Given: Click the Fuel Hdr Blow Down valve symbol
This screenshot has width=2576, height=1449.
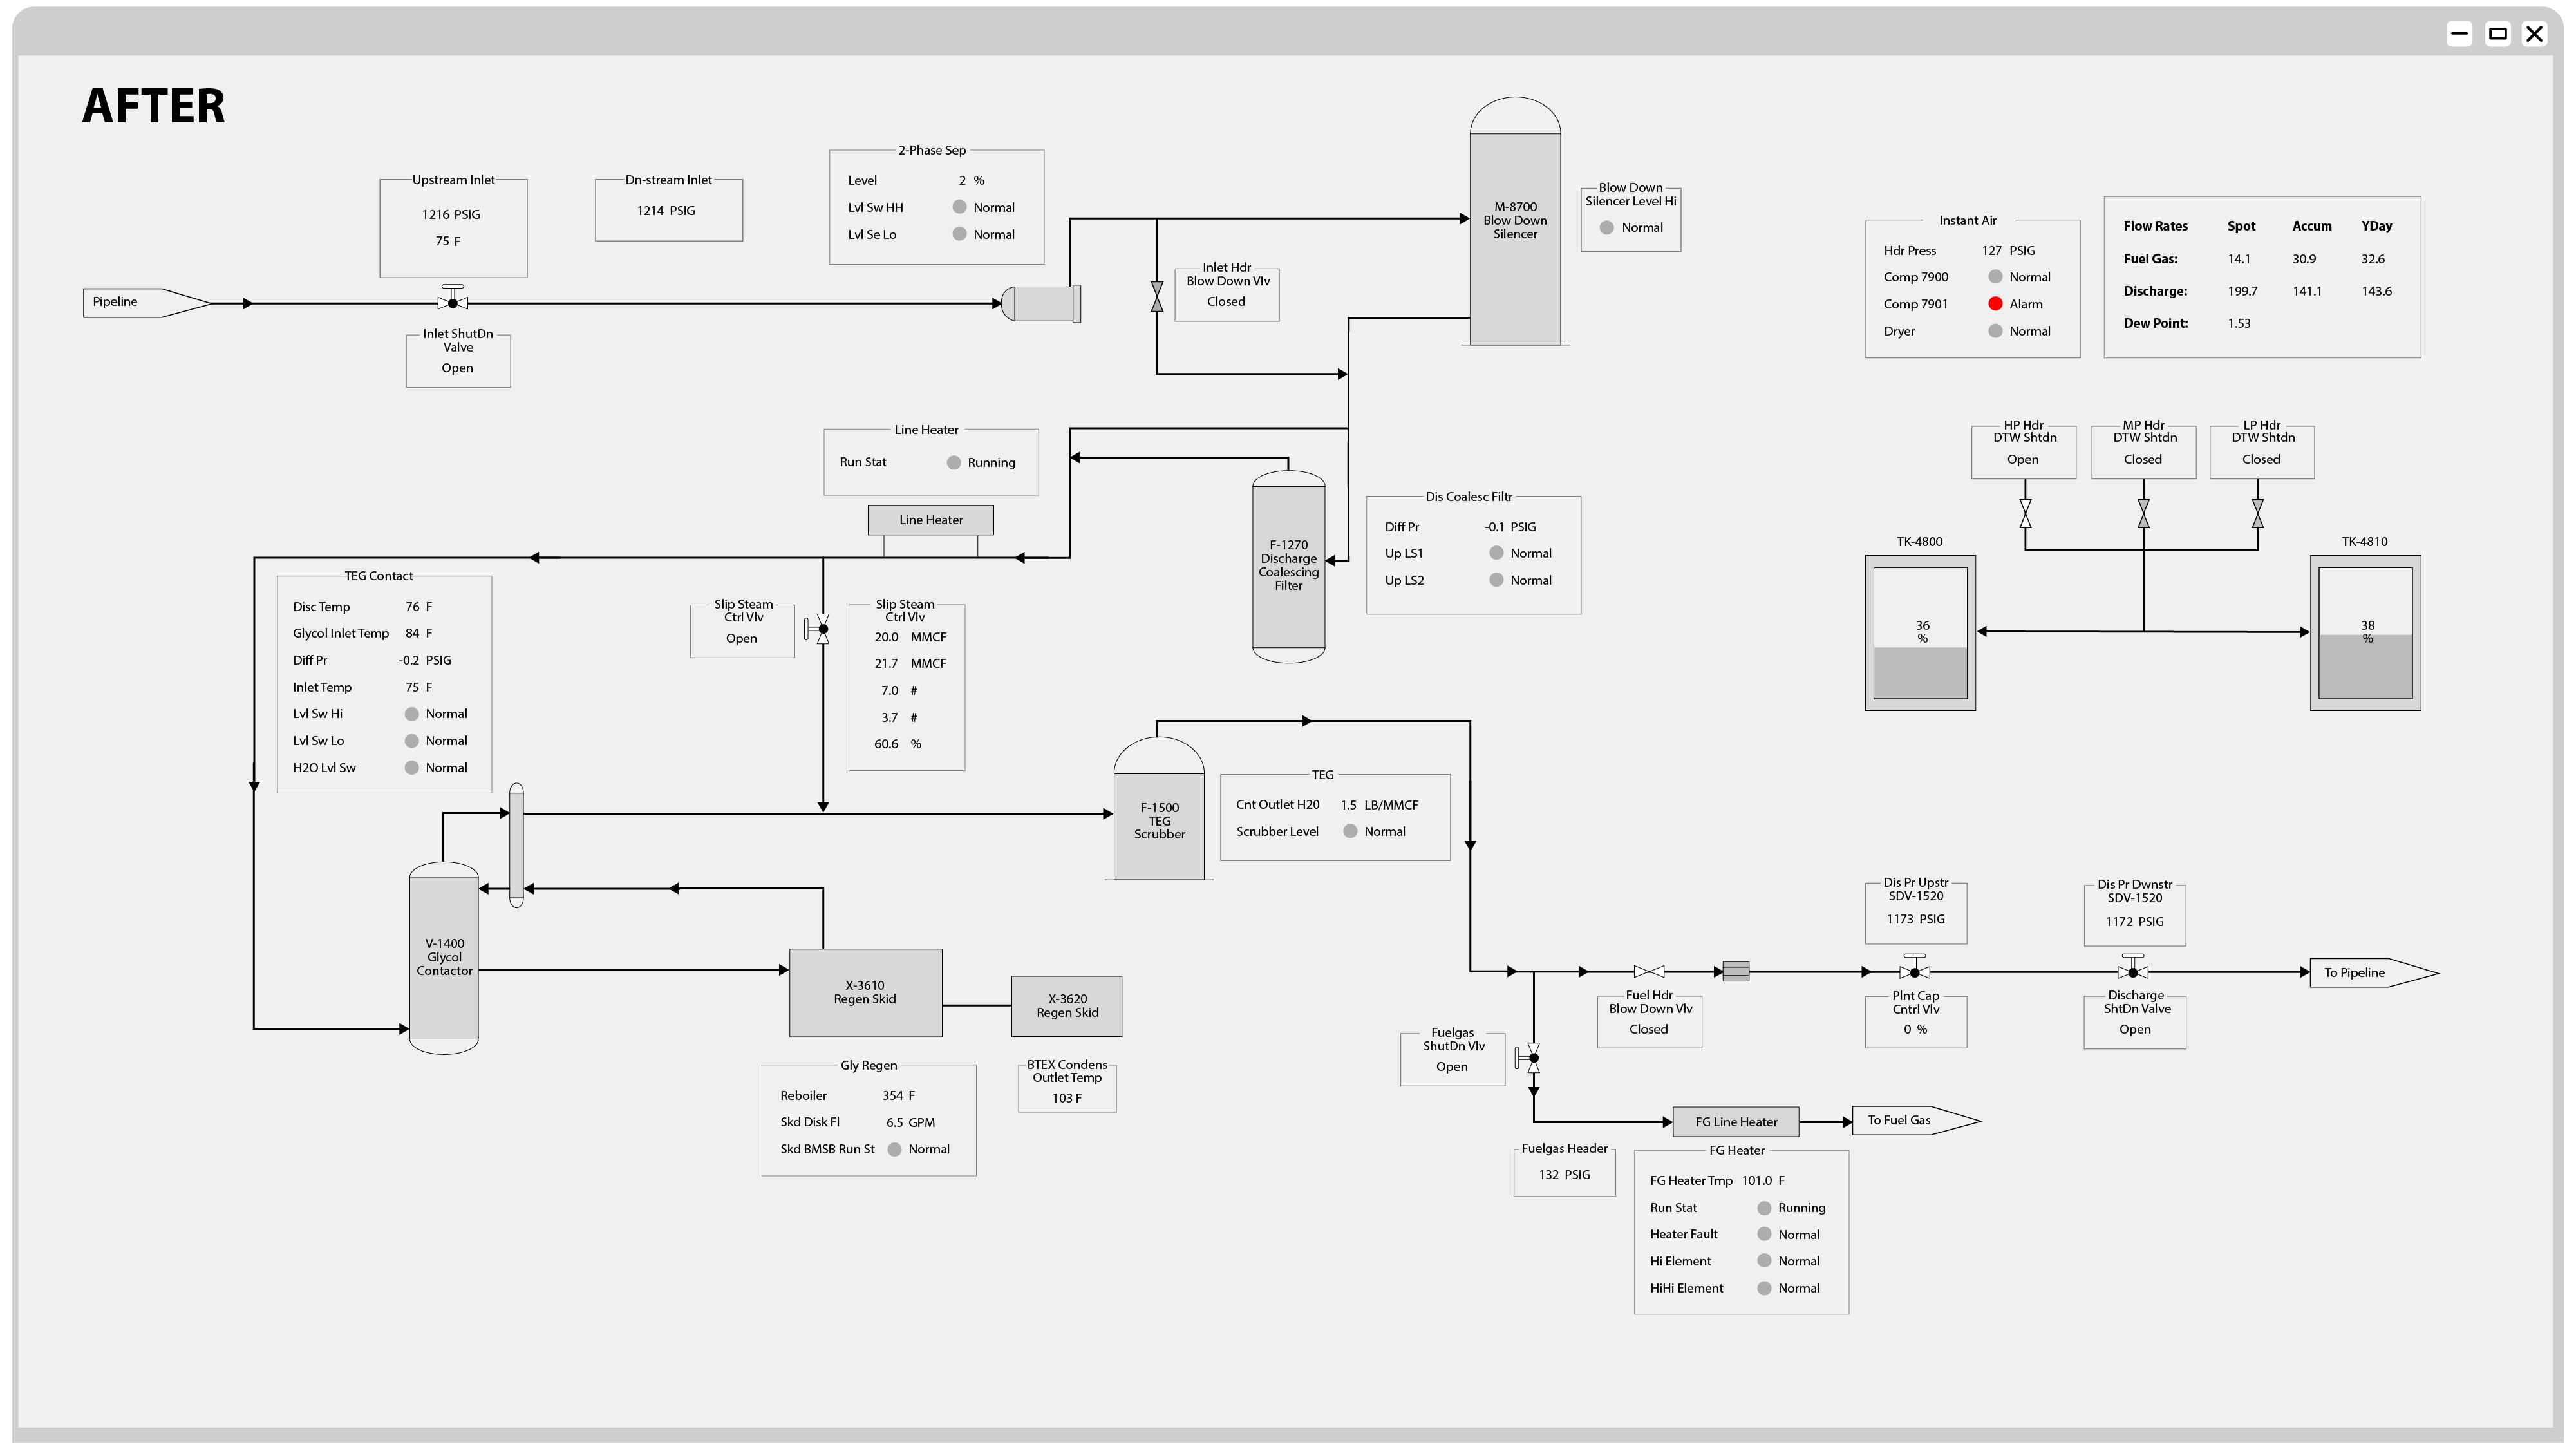Looking at the screenshot, I should pyautogui.click(x=1649, y=971).
